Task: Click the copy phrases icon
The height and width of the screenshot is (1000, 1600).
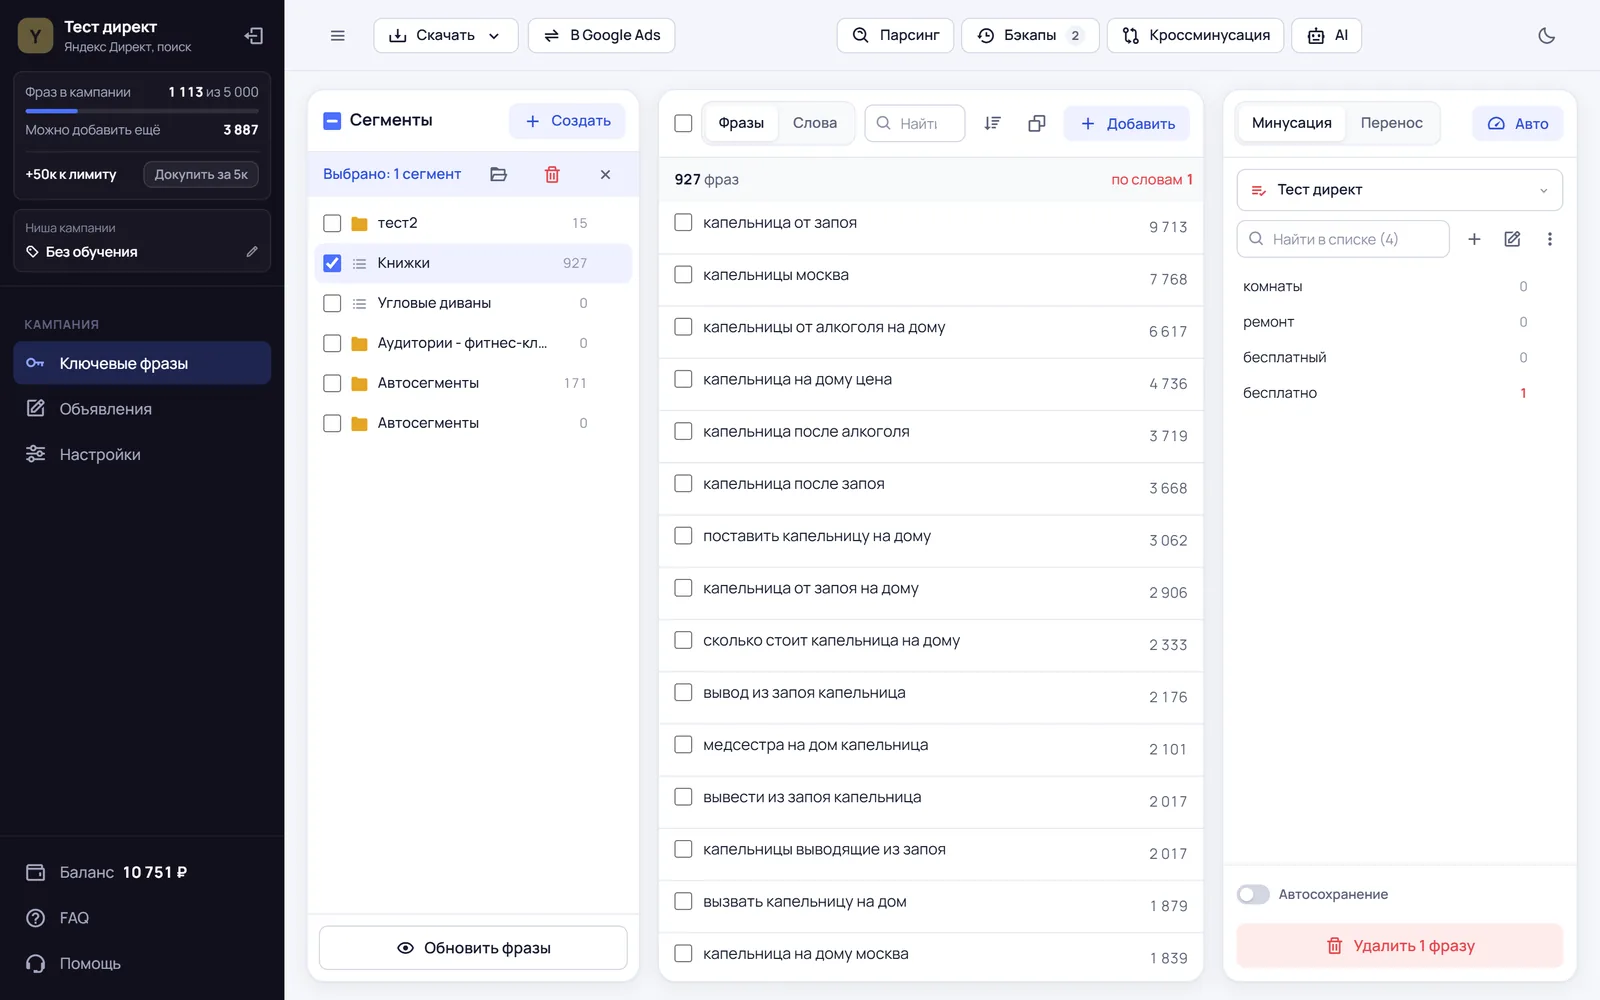Action: point(1037,123)
